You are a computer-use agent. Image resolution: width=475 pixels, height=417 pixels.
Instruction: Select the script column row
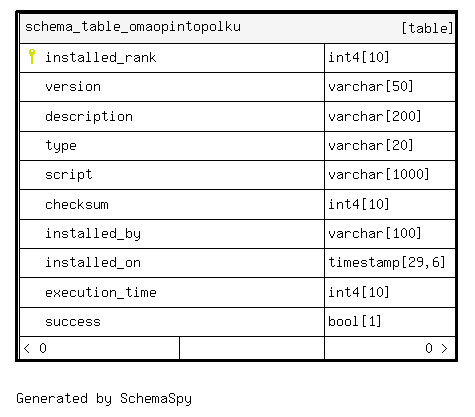(237, 175)
